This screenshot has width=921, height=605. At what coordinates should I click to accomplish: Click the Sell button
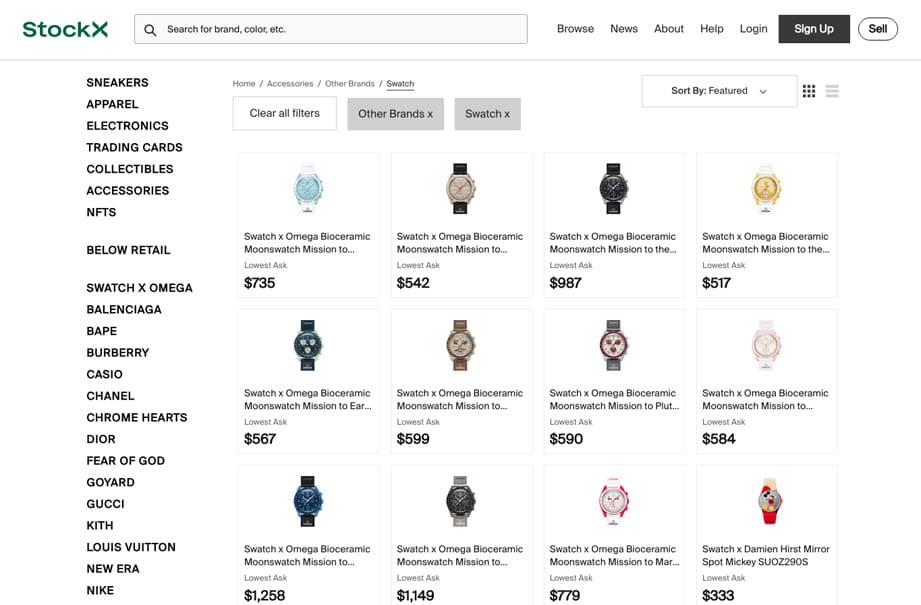[877, 29]
